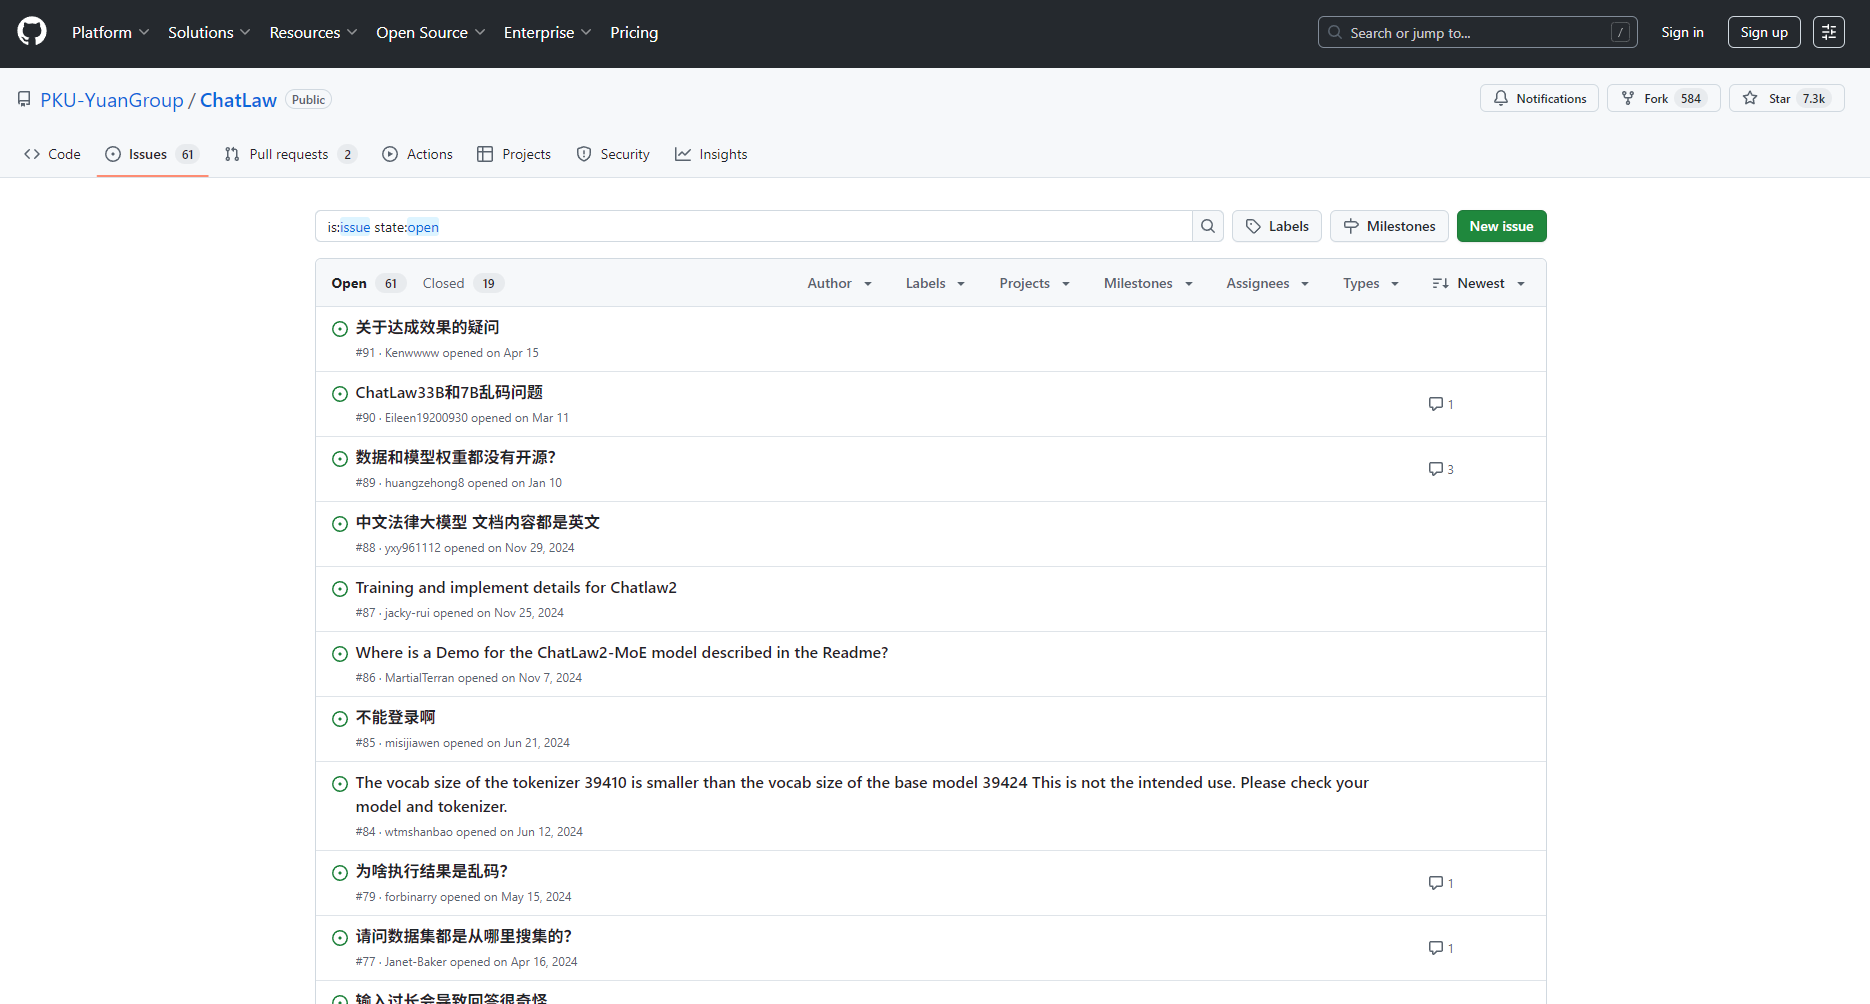Open author link jacky-rui

pyautogui.click(x=407, y=613)
